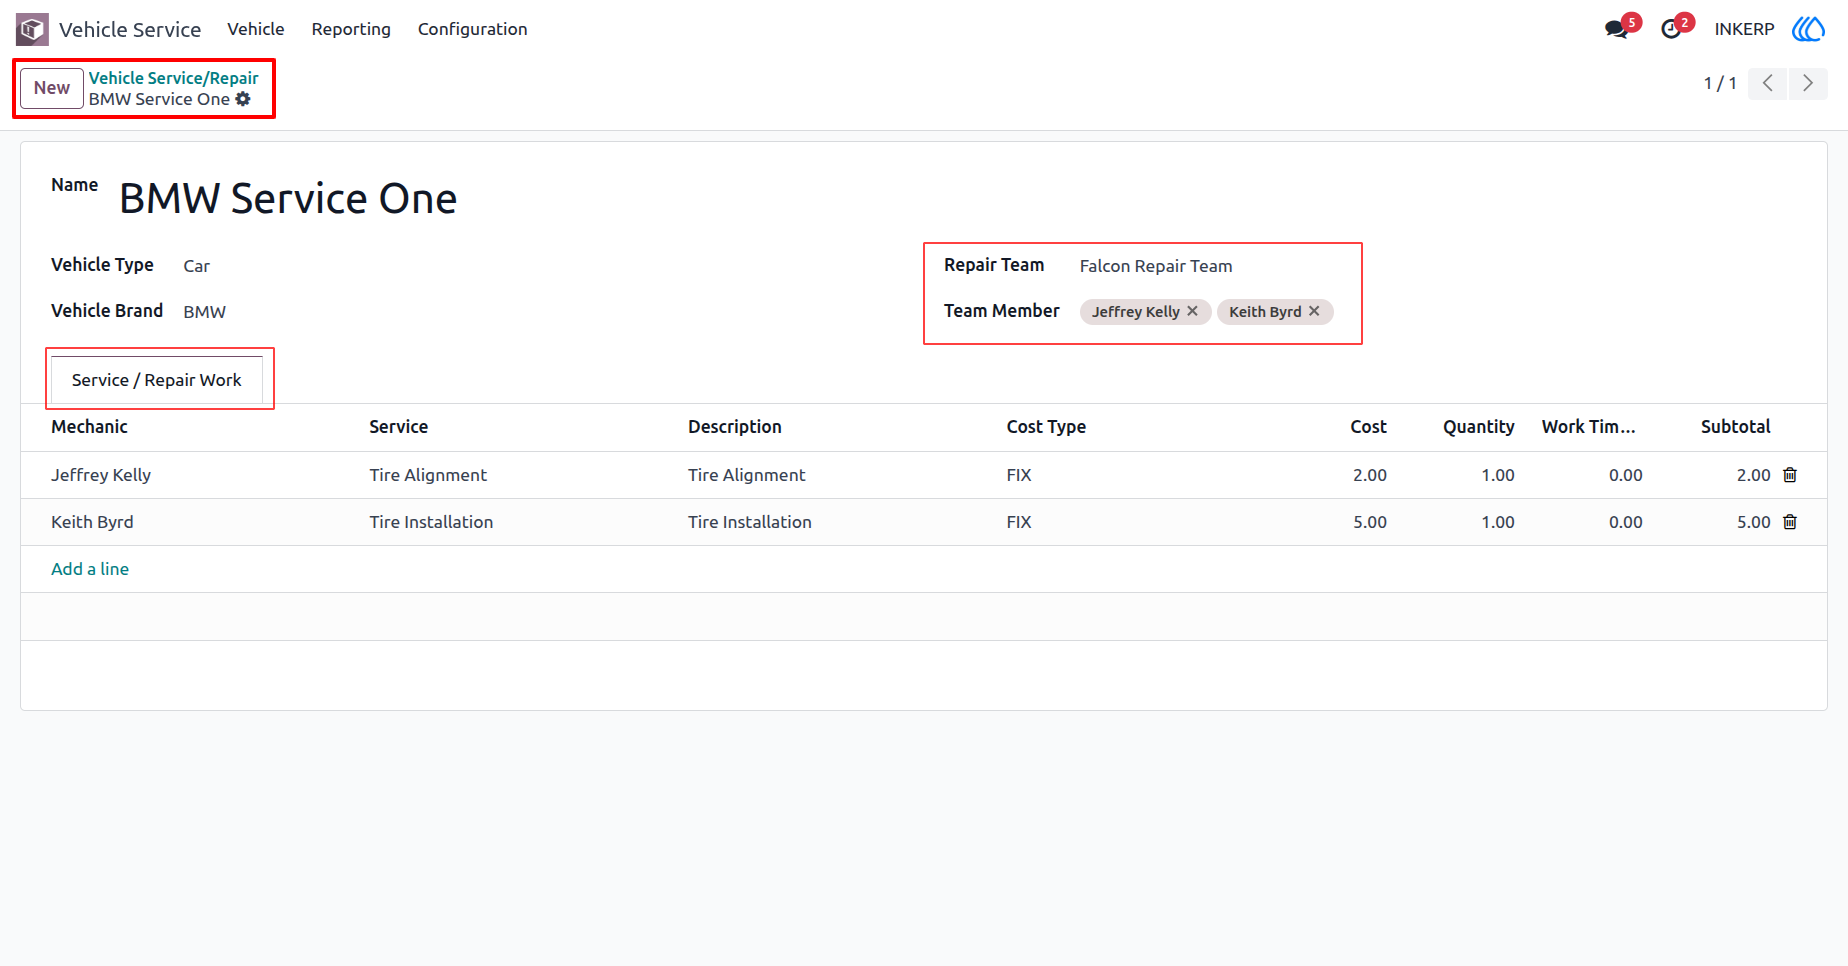Screen dimensions: 1848x966
Task: Click Add a line link
Action: (90, 569)
